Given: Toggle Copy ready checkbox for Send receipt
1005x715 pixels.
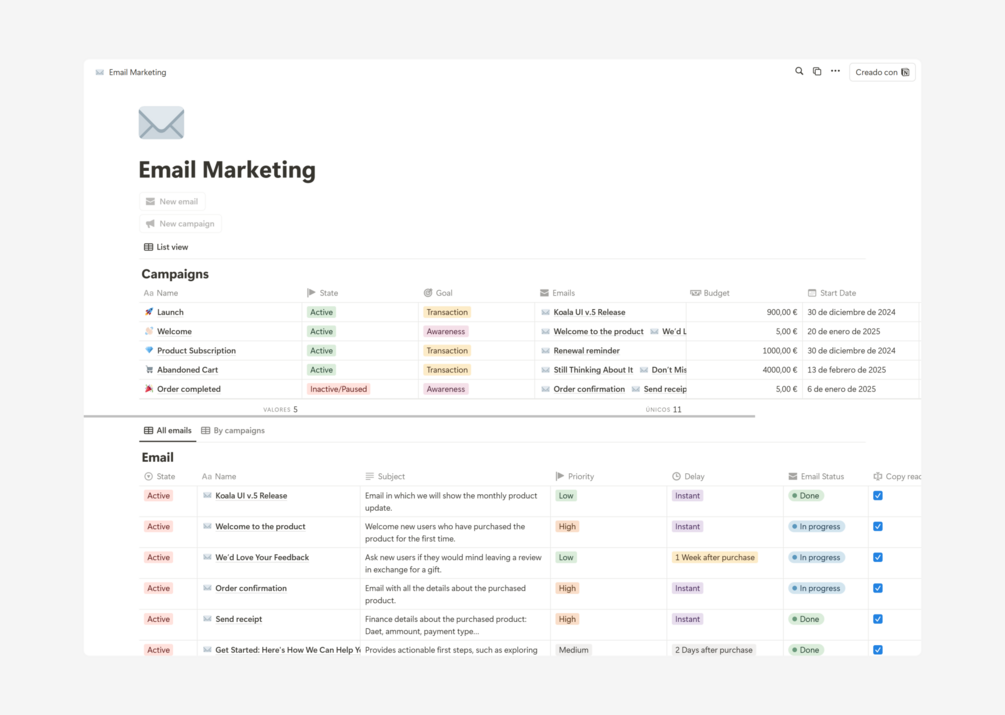Looking at the screenshot, I should coord(878,619).
